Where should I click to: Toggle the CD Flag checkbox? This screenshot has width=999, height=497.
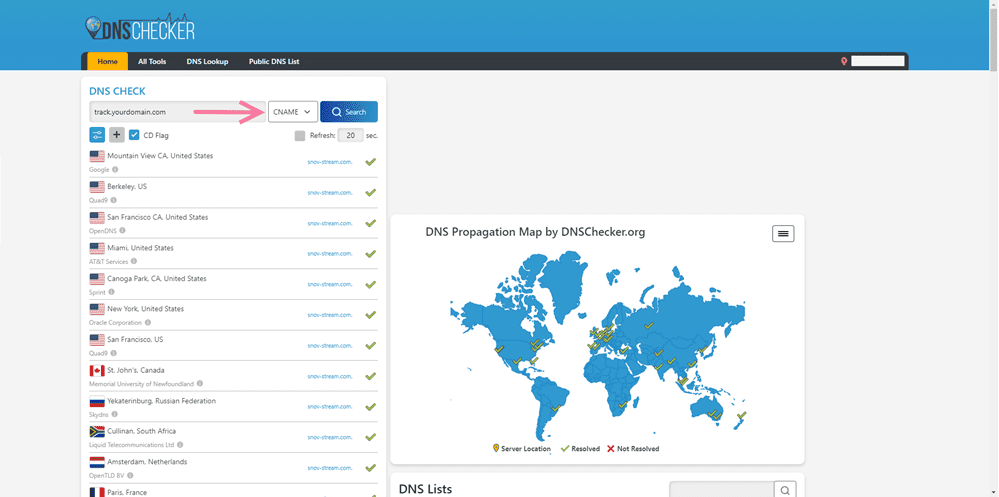pyautogui.click(x=134, y=135)
